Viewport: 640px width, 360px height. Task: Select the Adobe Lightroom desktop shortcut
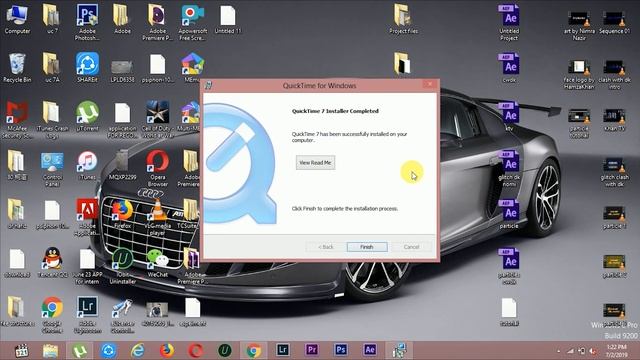click(x=87, y=314)
